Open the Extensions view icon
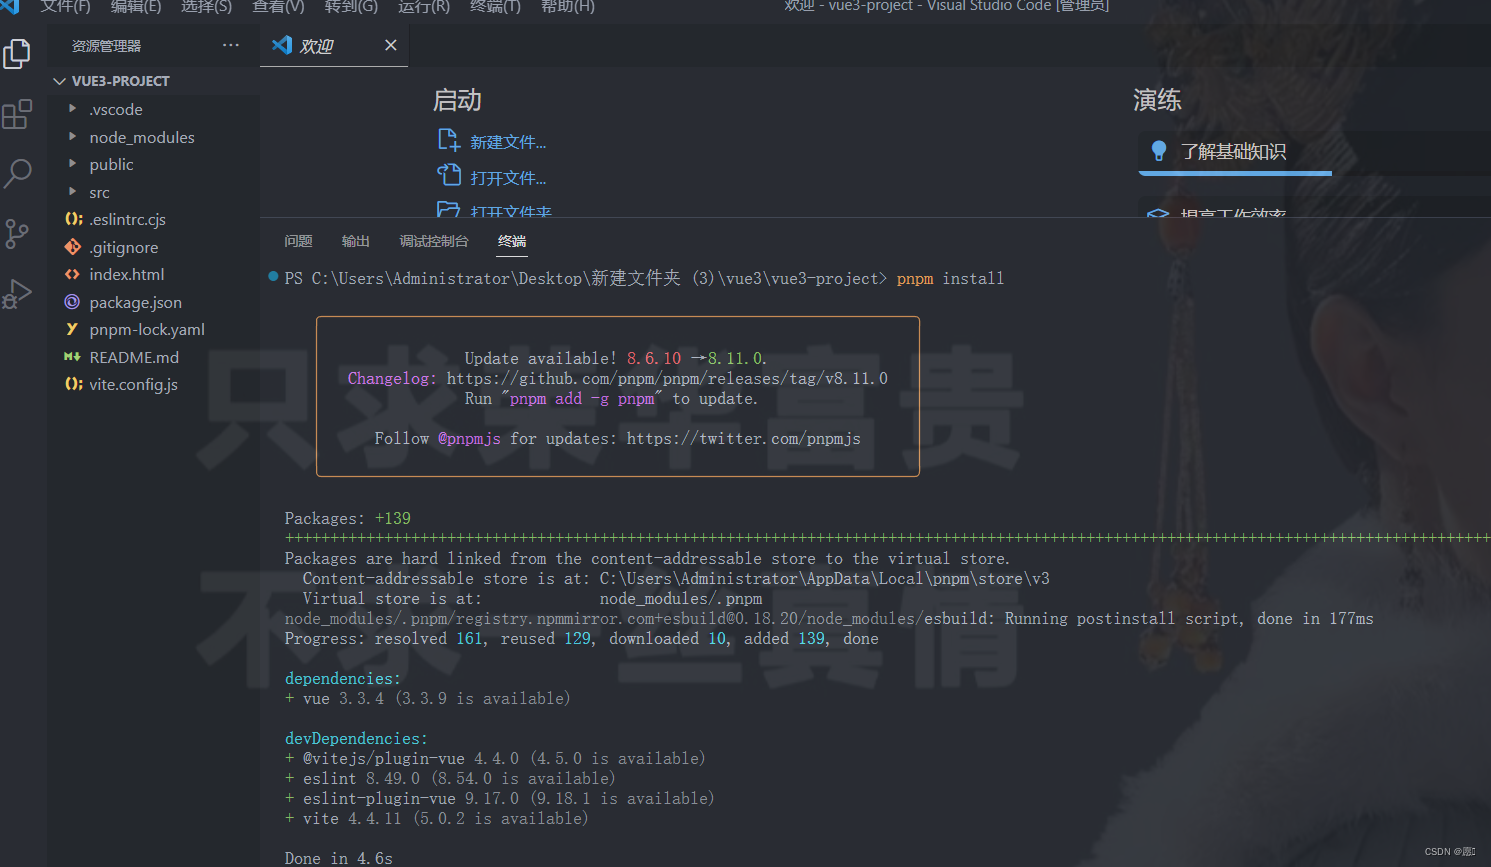Image resolution: width=1491 pixels, height=867 pixels. point(17,114)
